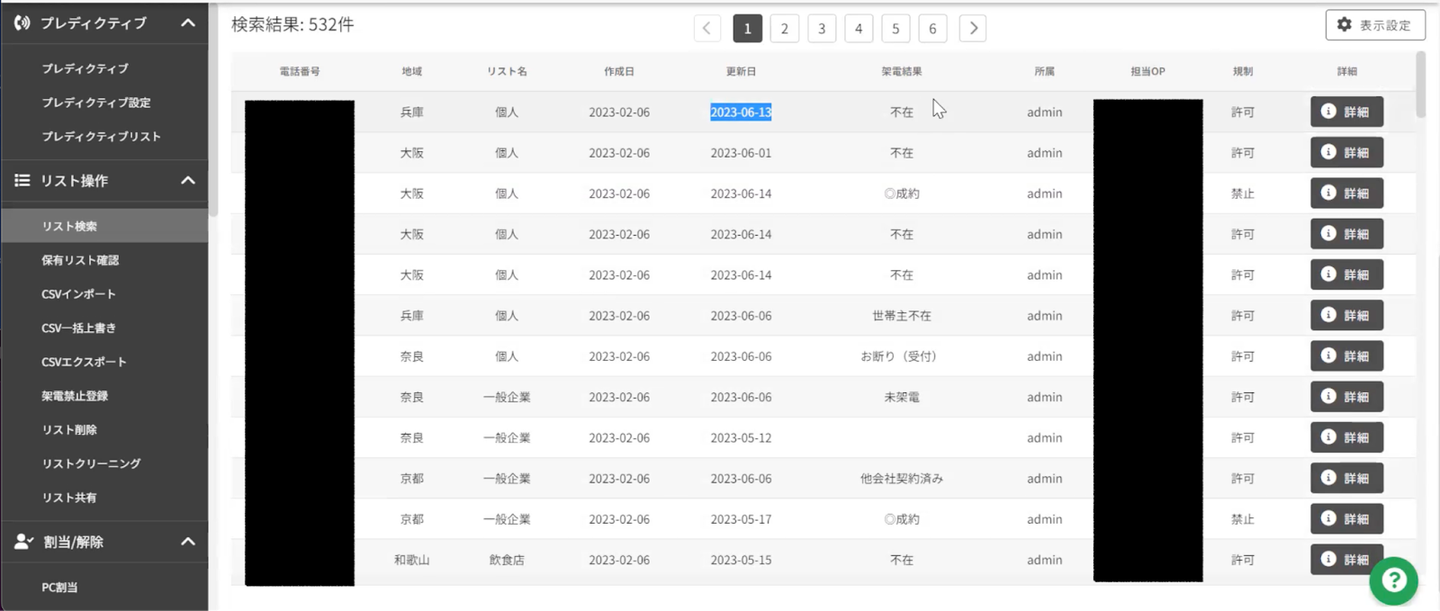Screen dimensions: 1440x611
Task: Go to the next results page arrow
Action: (x=972, y=29)
